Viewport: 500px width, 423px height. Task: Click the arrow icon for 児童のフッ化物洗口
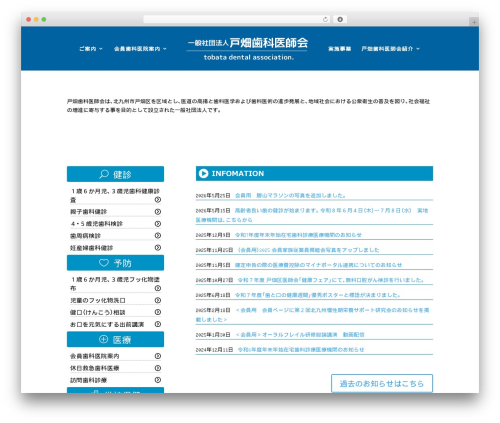tap(158, 300)
